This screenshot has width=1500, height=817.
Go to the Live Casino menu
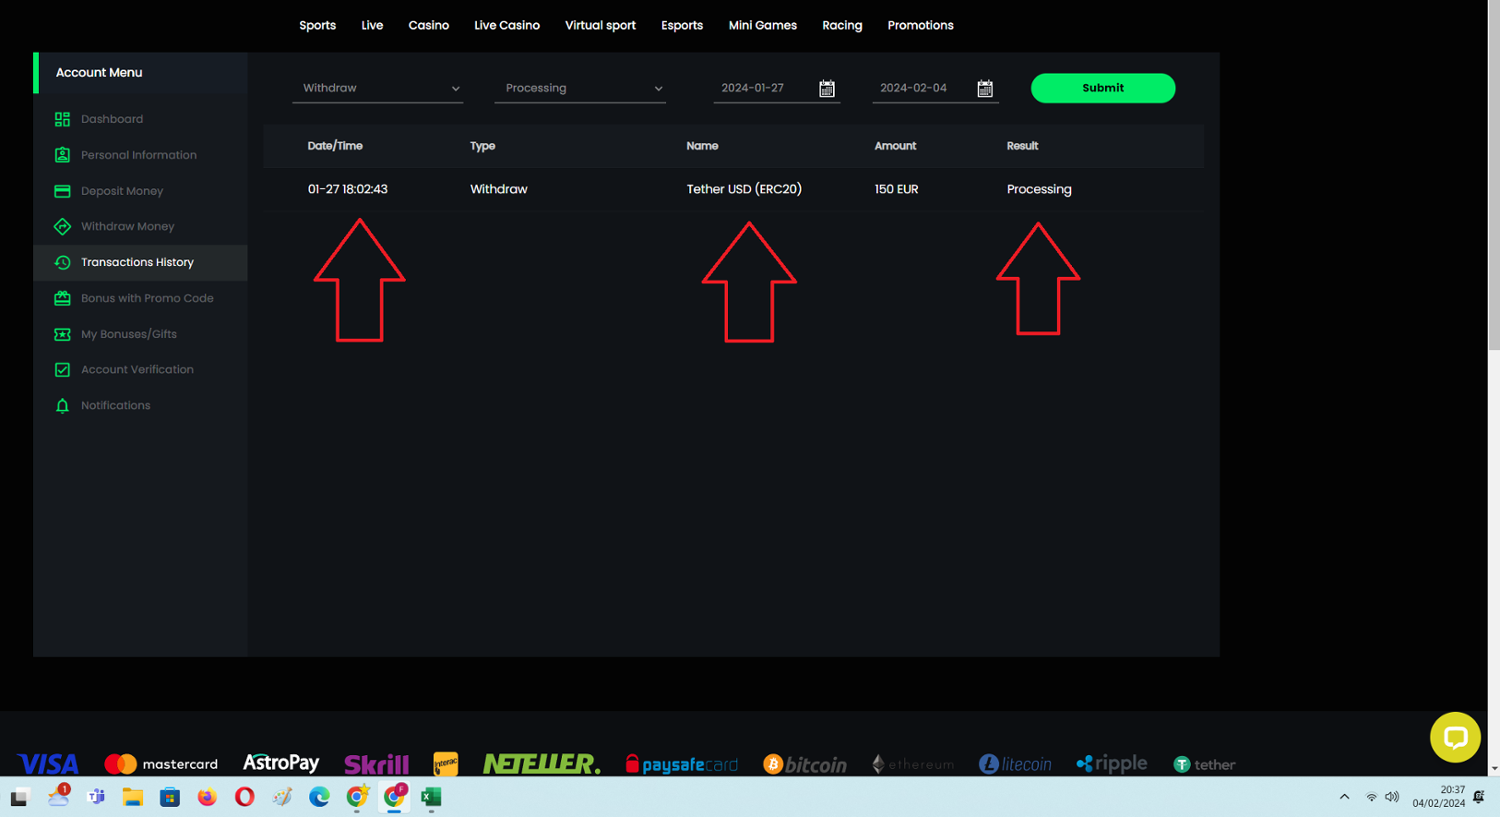click(x=506, y=25)
